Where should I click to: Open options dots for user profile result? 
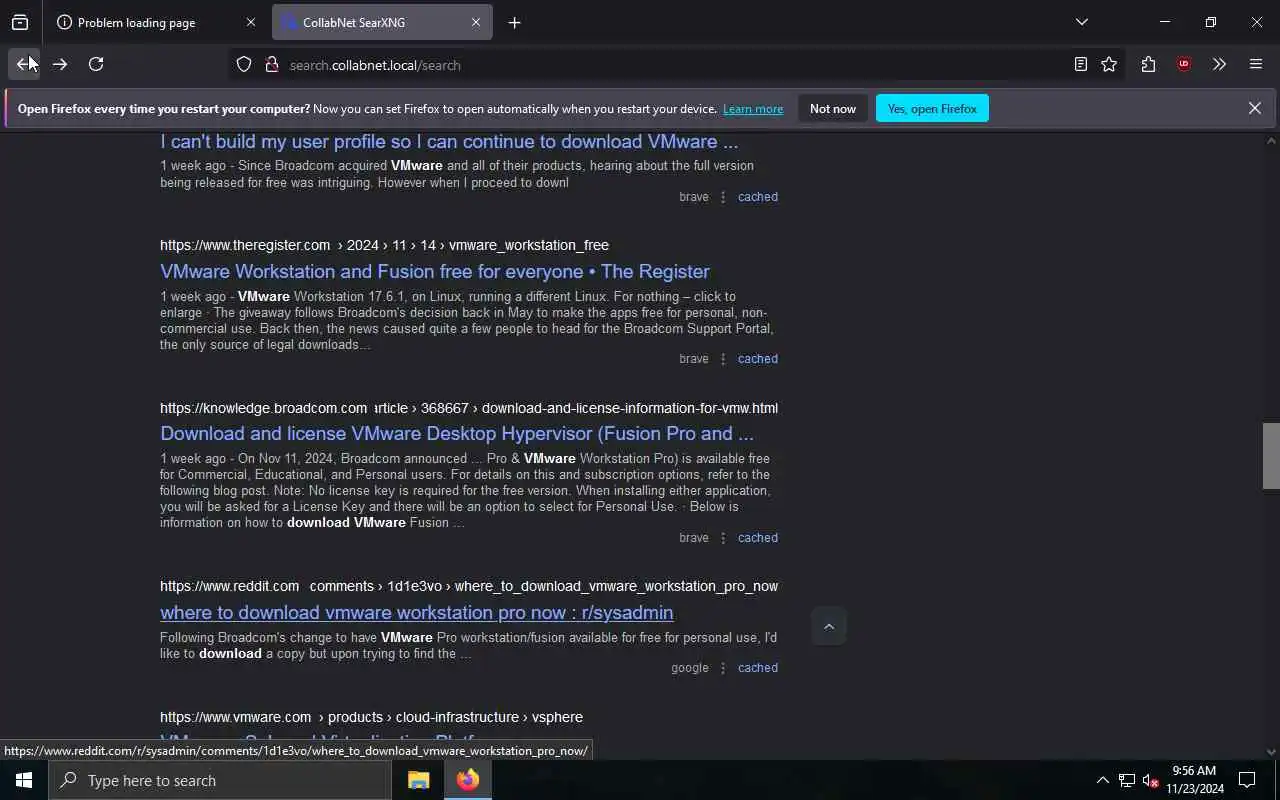[723, 197]
